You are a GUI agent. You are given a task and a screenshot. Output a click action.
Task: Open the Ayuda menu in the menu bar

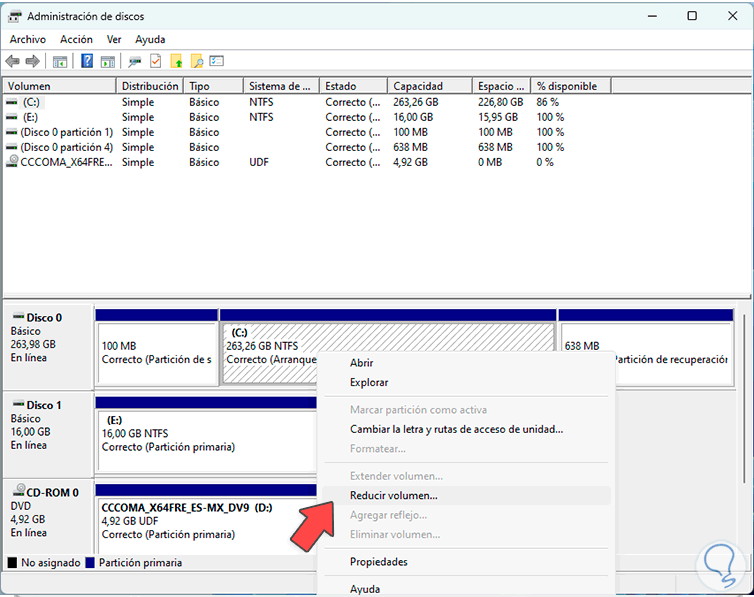[150, 39]
